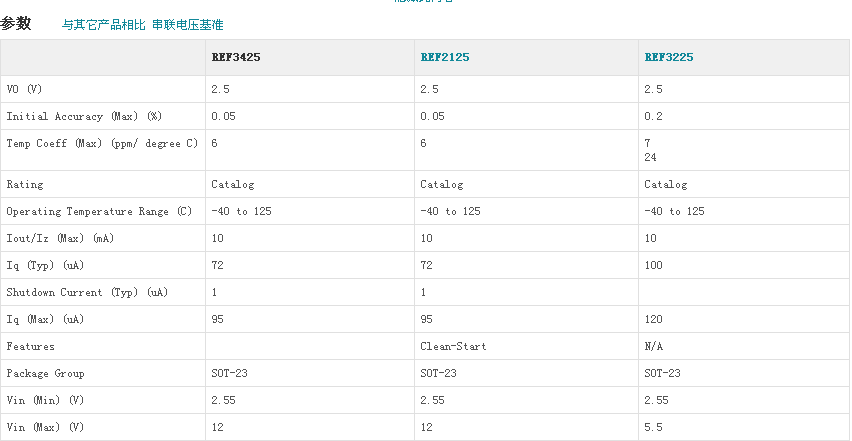The height and width of the screenshot is (441, 852).
Task: Click the Shutdown Current (Typ) (uA) label
Action: (x=87, y=292)
